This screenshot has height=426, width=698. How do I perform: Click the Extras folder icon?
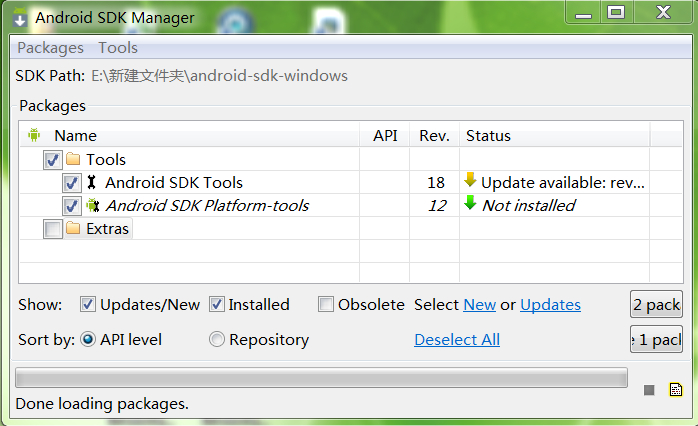[x=73, y=228]
